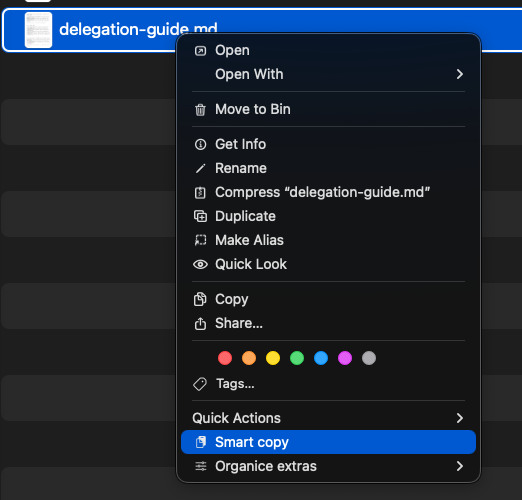Select Open With menu entry

pos(328,74)
